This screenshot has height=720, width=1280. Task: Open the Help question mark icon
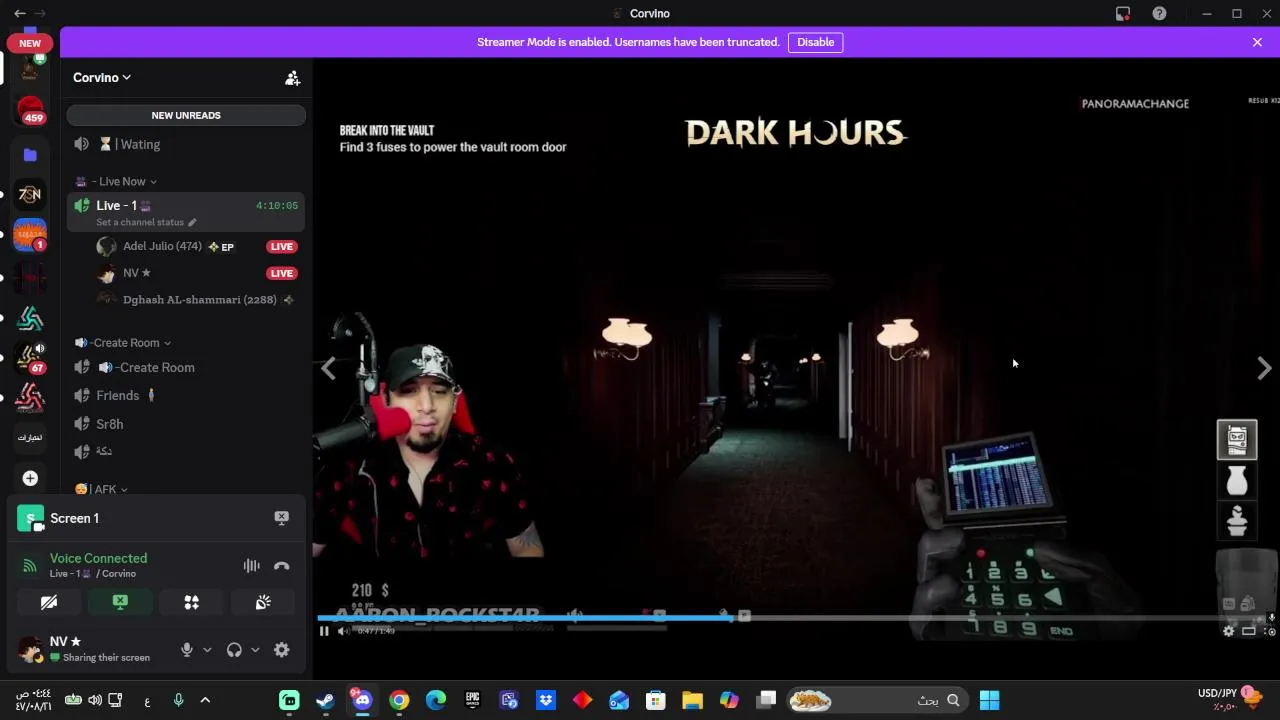[x=1159, y=13]
